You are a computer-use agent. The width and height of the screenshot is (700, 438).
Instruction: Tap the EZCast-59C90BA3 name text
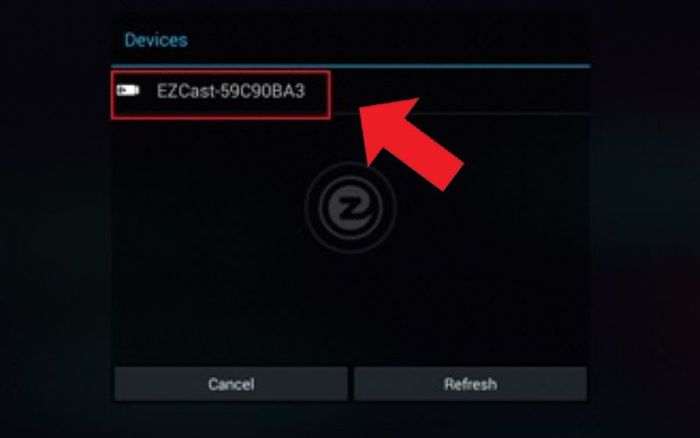pos(231,91)
